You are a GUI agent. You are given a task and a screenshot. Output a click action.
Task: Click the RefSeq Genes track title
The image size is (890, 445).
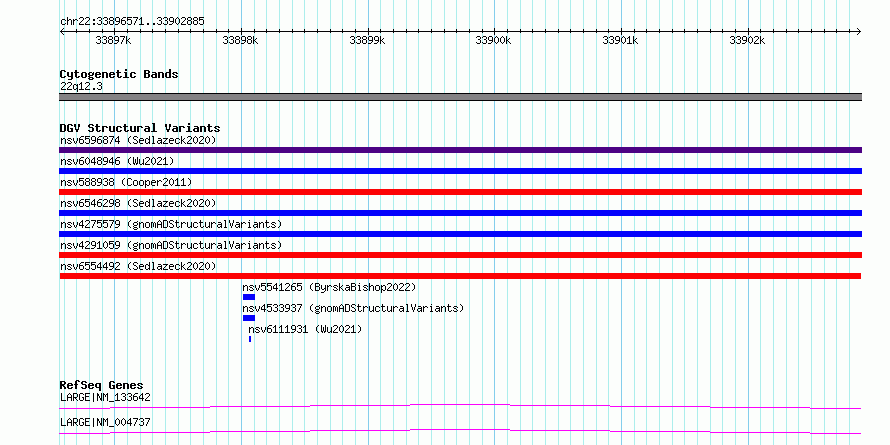pyautogui.click(x=101, y=385)
